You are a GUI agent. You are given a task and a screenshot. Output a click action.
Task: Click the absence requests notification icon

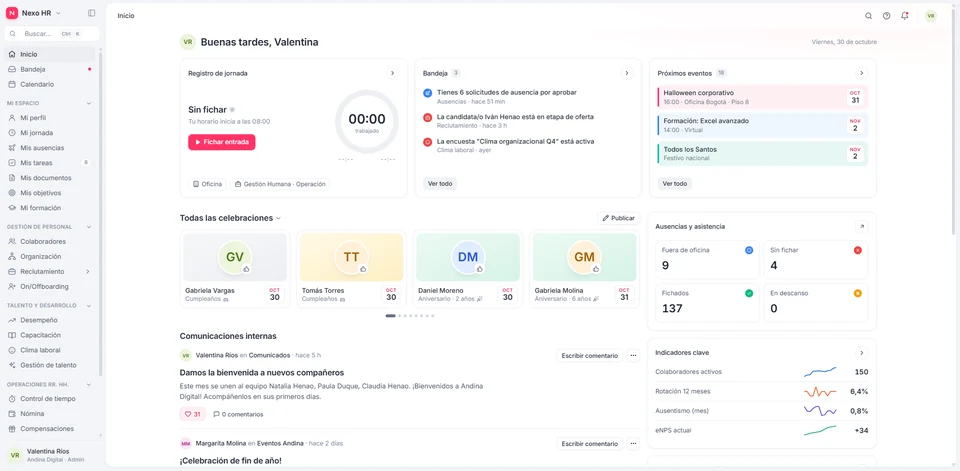click(x=427, y=92)
